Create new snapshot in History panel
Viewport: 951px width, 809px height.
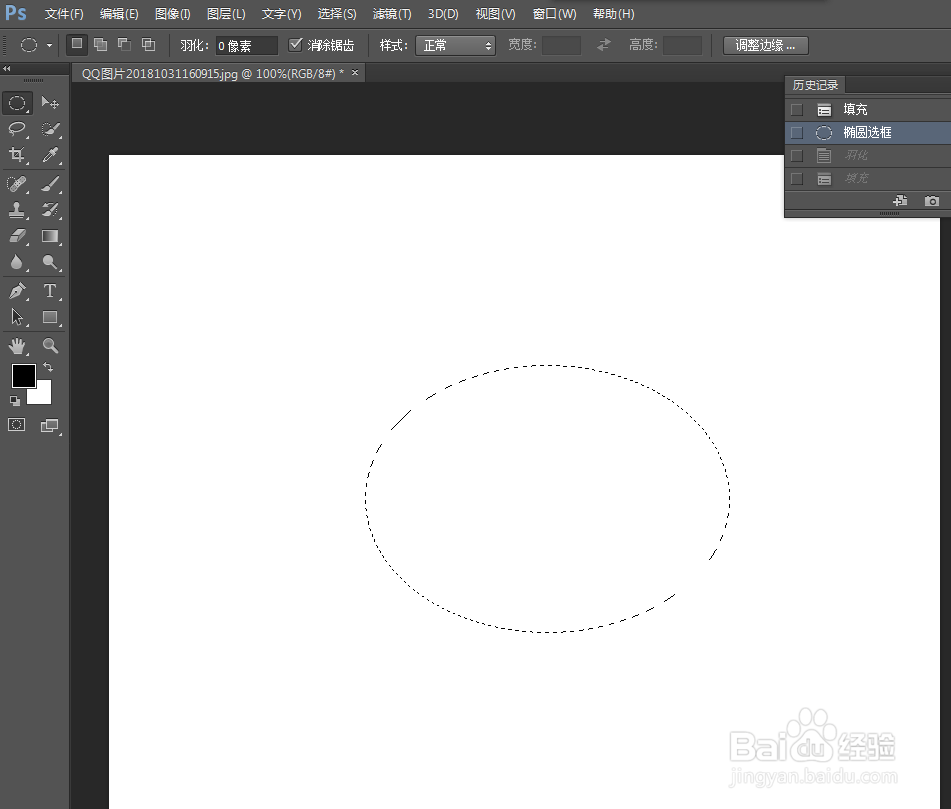pos(932,201)
